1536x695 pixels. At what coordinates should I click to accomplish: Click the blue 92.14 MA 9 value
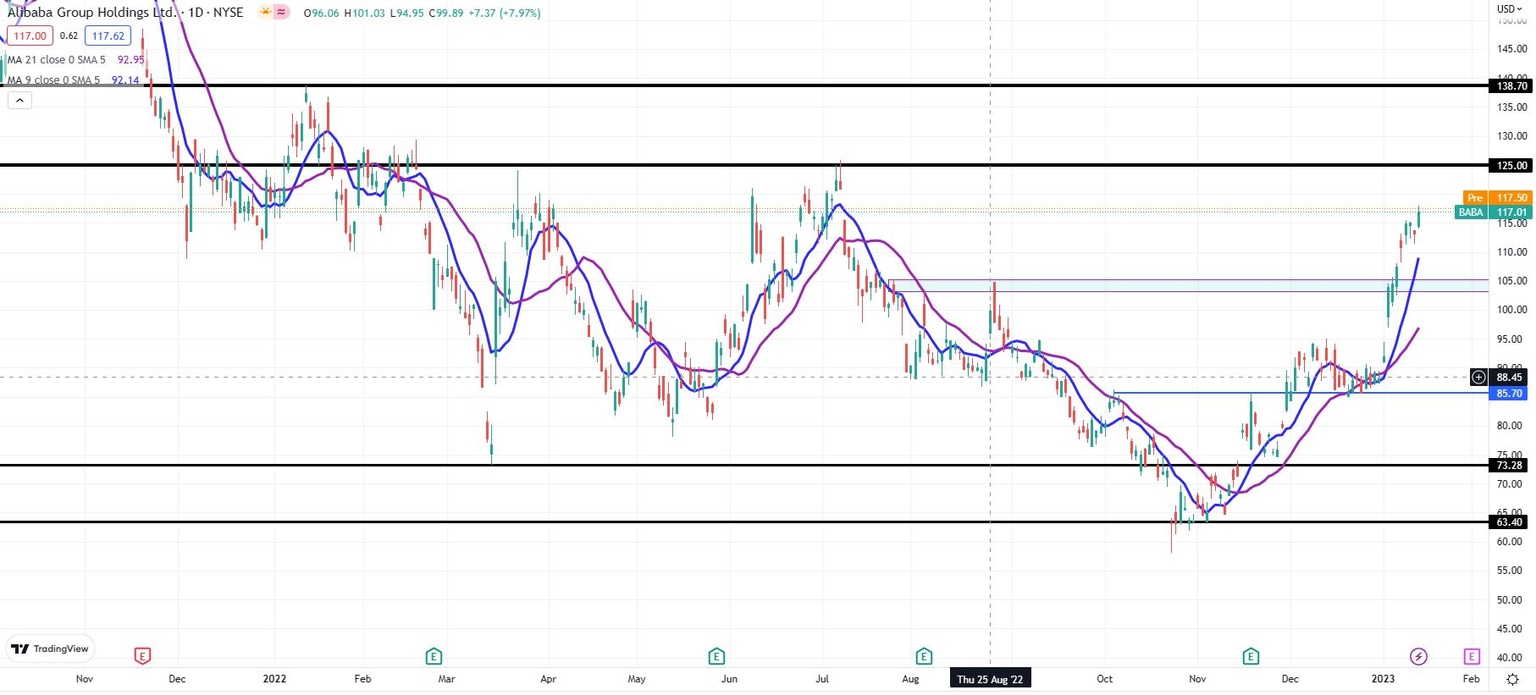pyautogui.click(x=125, y=80)
